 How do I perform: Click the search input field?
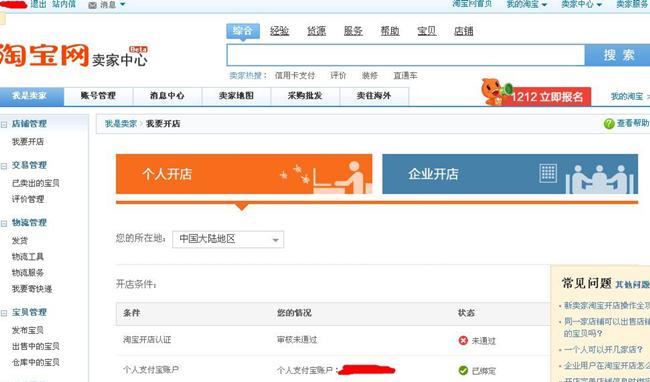click(x=406, y=55)
